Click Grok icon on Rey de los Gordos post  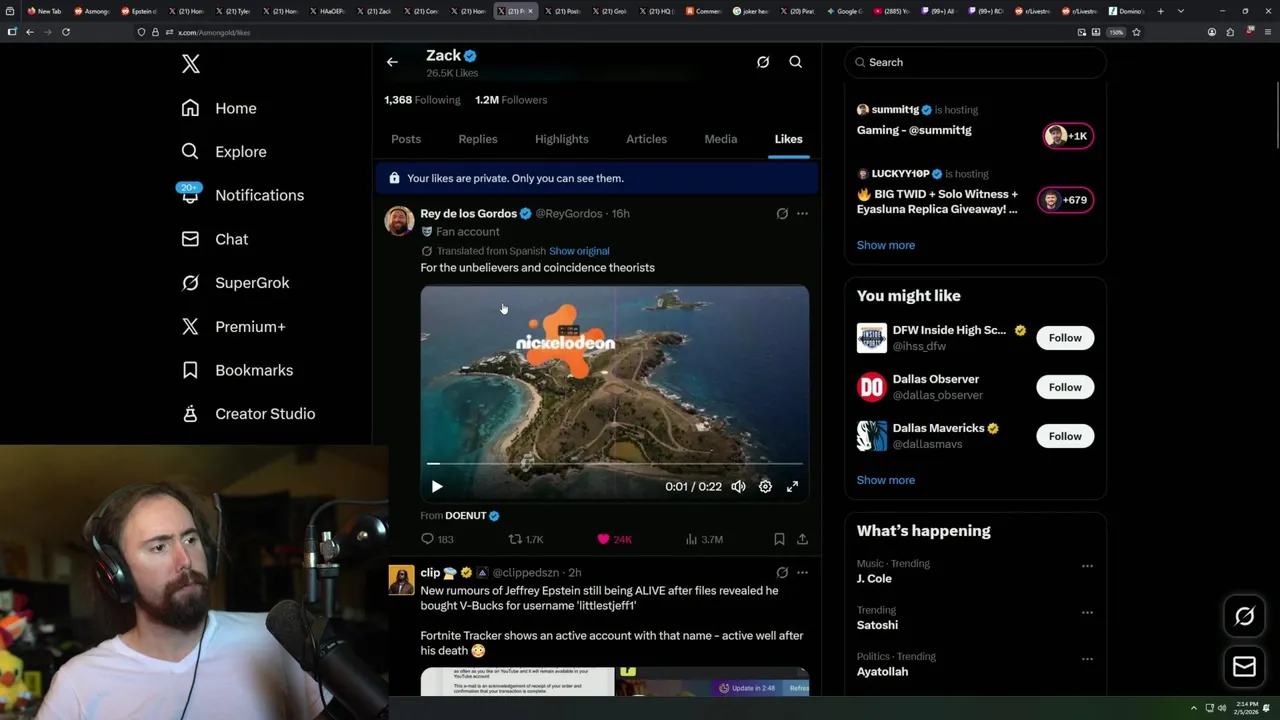782,213
